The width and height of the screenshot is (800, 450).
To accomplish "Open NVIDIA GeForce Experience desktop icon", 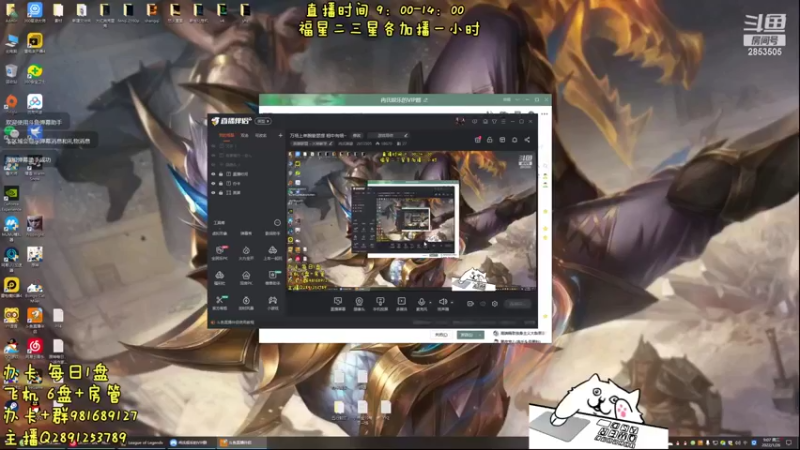I will (11, 193).
